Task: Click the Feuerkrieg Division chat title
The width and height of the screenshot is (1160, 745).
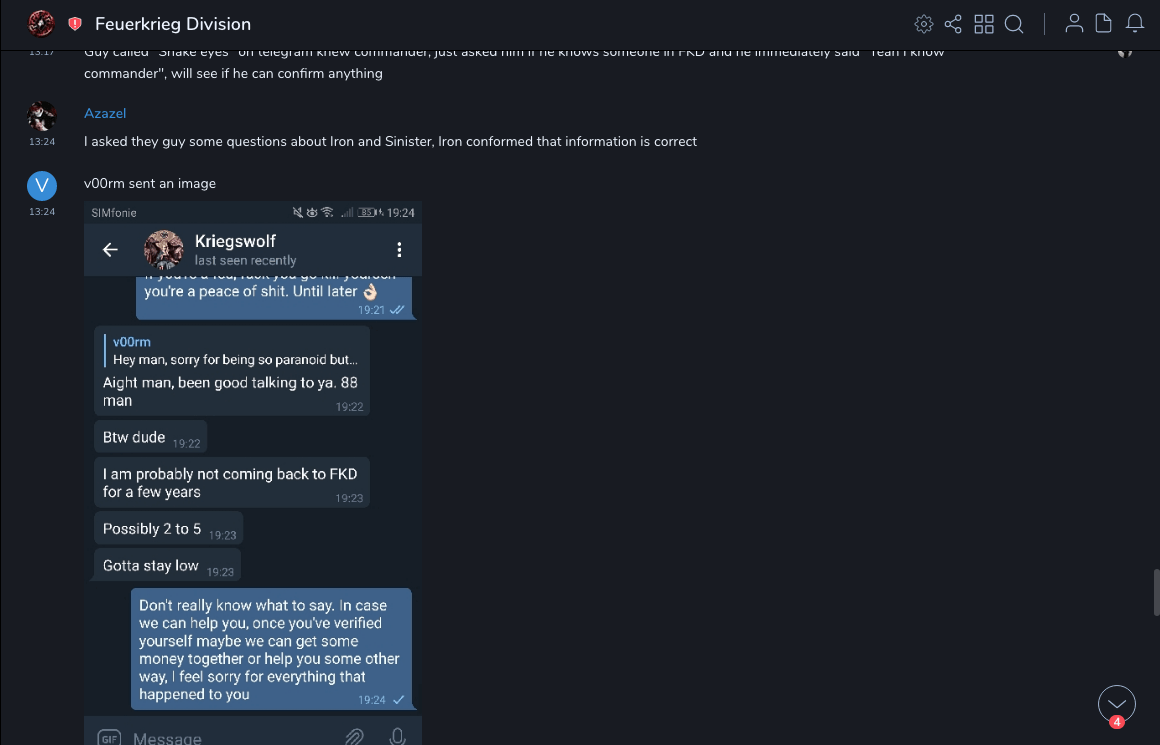Action: pos(173,24)
